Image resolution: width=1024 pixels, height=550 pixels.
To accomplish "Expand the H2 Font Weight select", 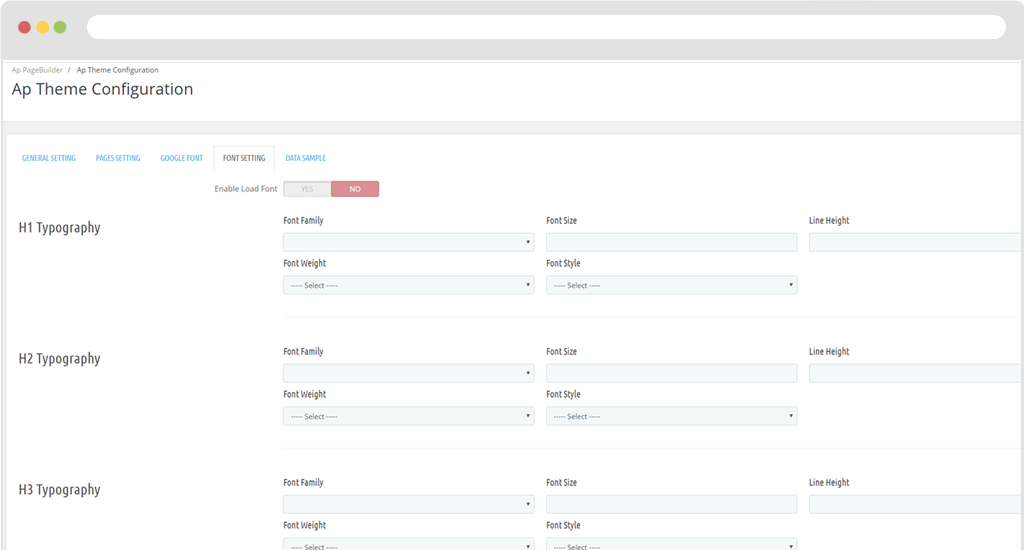I will 408,416.
